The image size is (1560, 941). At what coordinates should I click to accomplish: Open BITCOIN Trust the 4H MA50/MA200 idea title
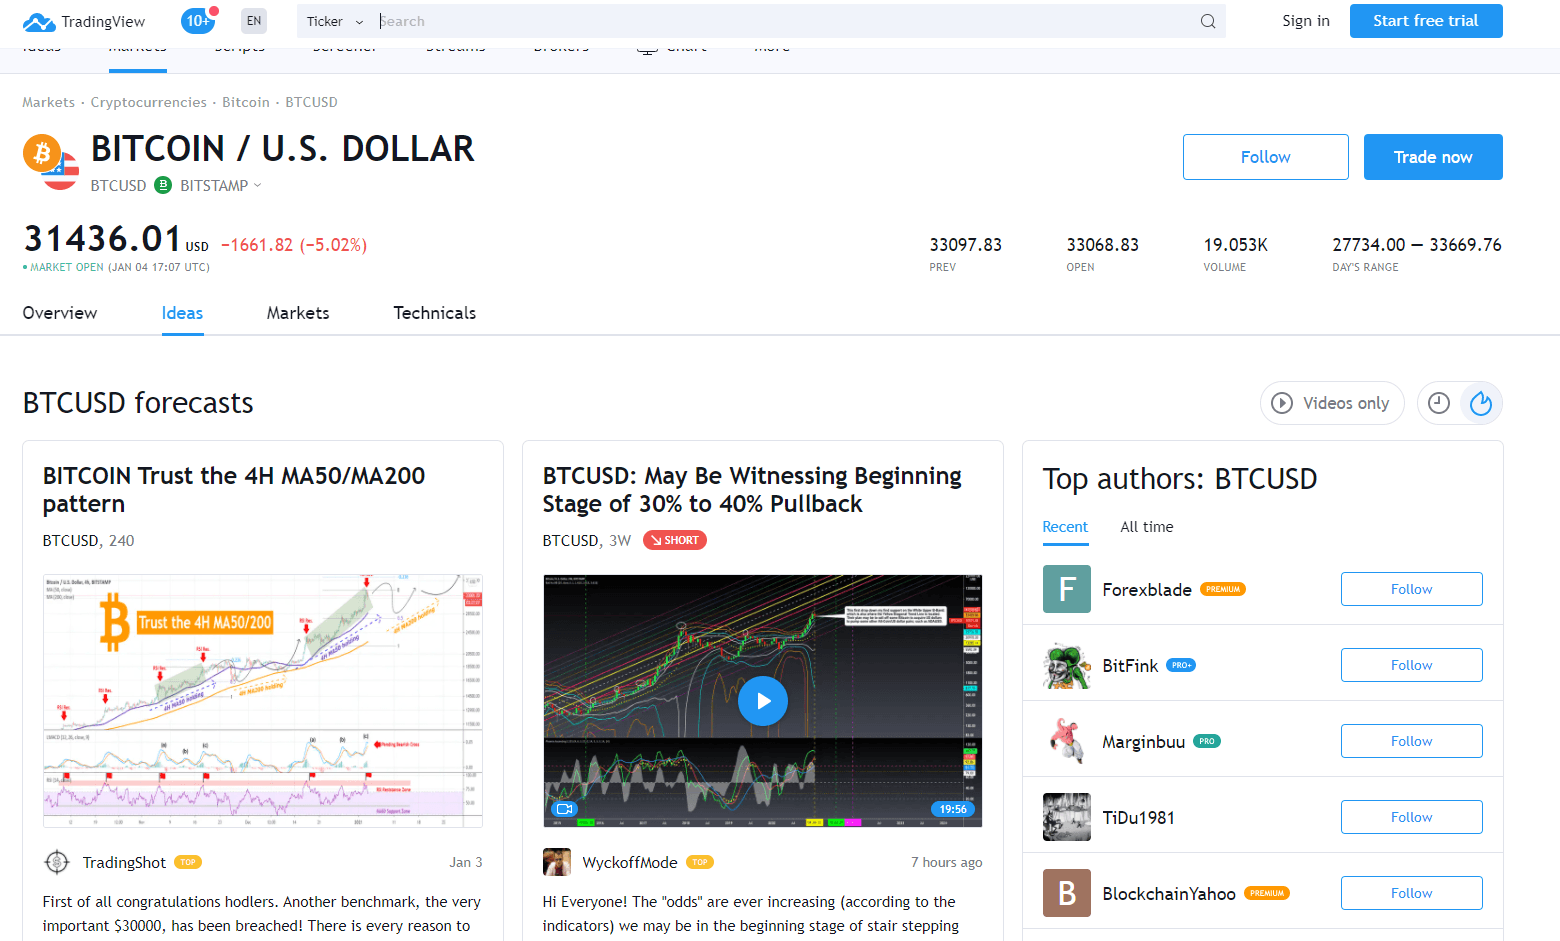(x=234, y=490)
